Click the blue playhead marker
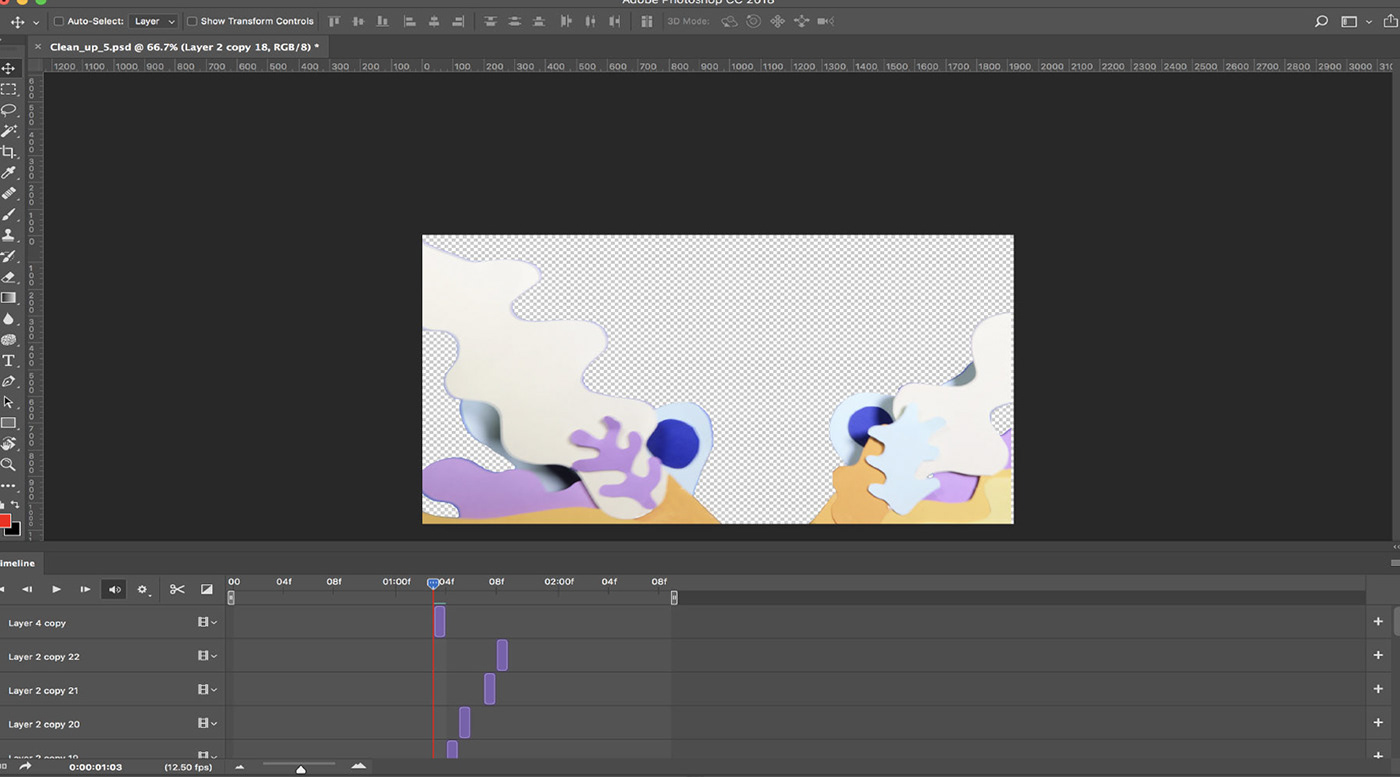 click(433, 582)
